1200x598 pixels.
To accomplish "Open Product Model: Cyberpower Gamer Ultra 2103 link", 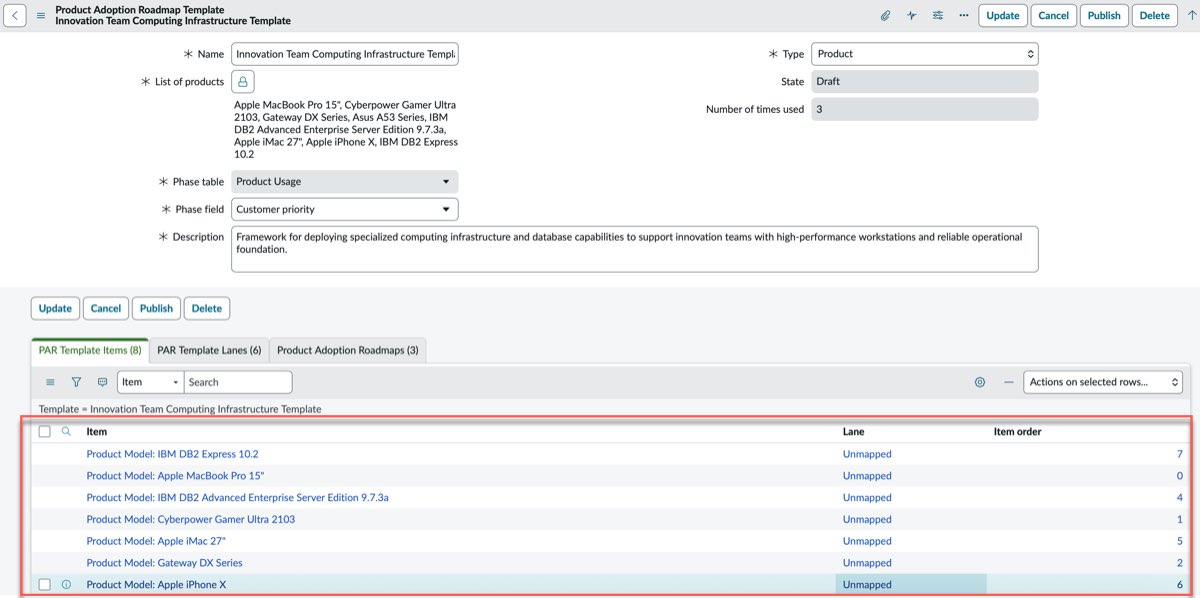I will tap(190, 520).
